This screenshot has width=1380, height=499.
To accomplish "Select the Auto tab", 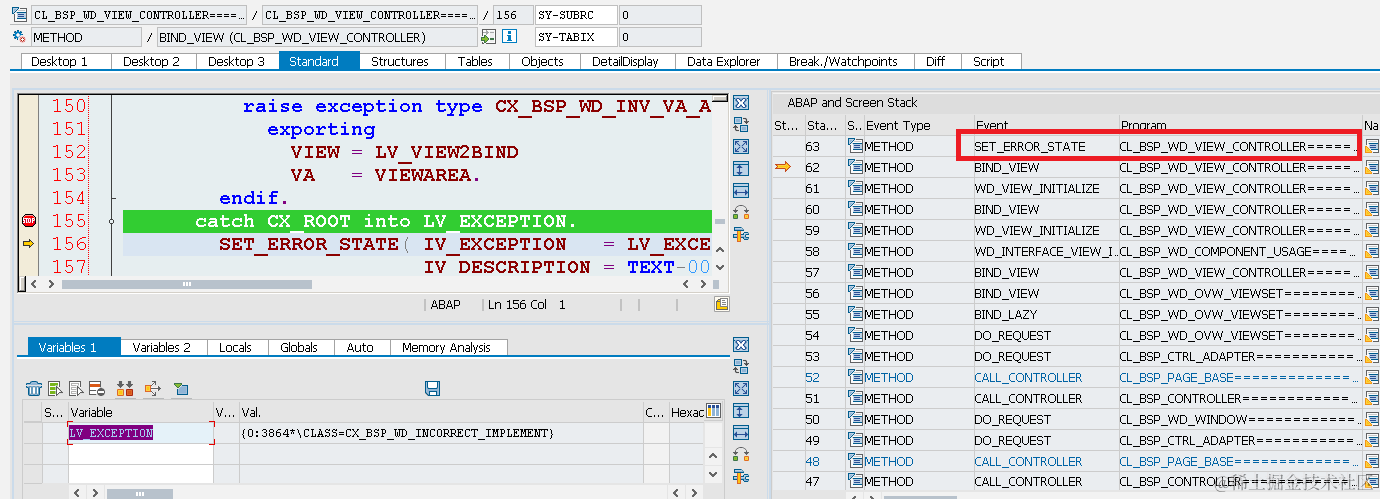I will [x=360, y=347].
